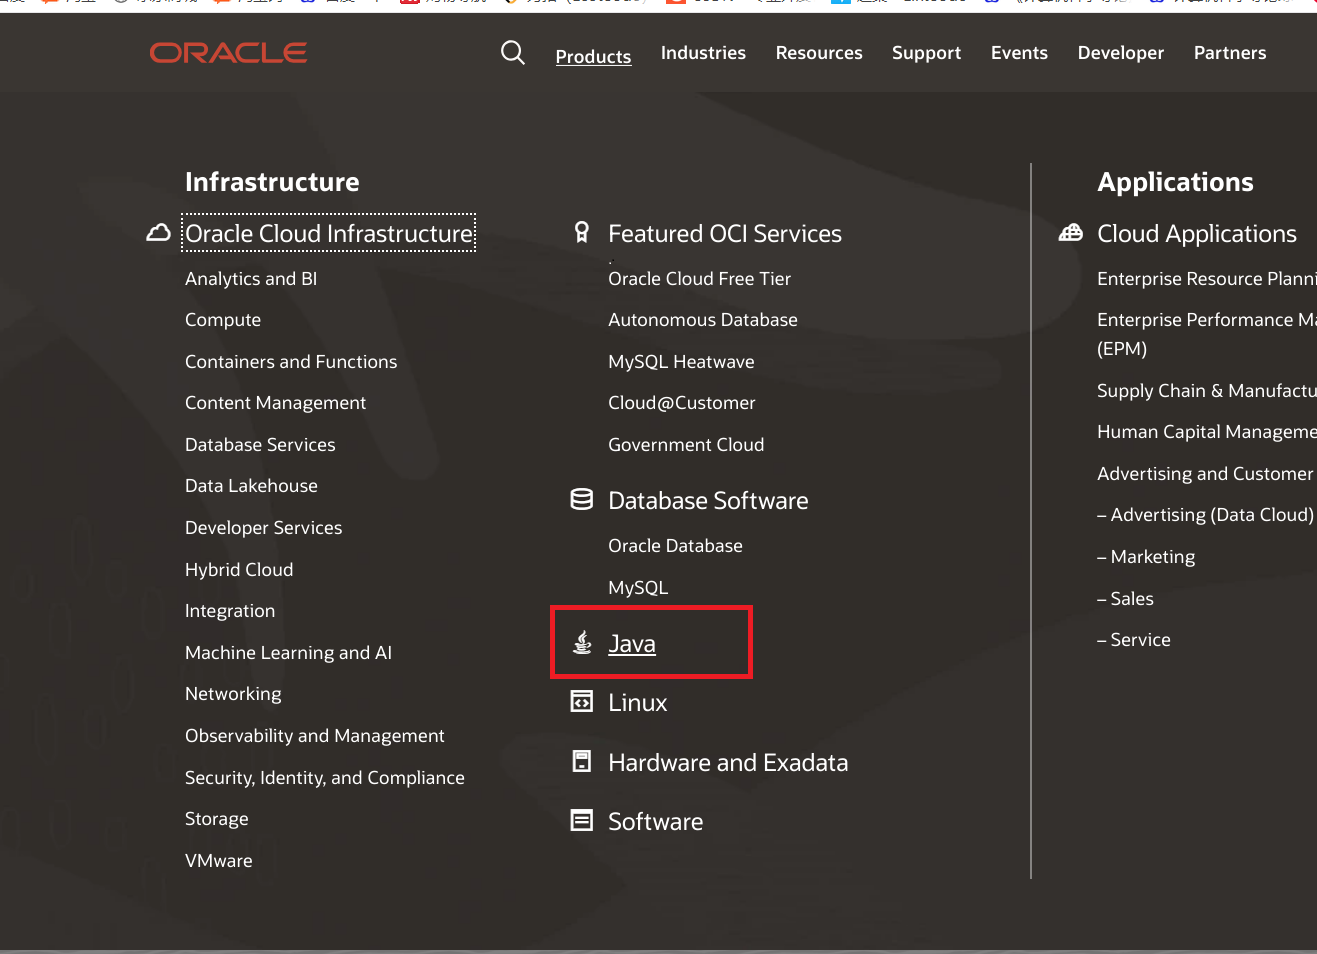Select MySQL Heatwave

click(x=681, y=362)
